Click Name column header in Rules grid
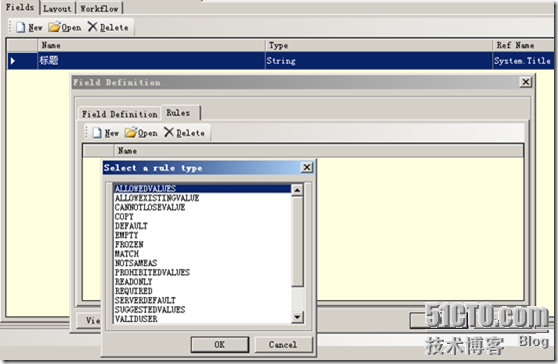The image size is (558, 364). click(x=319, y=151)
